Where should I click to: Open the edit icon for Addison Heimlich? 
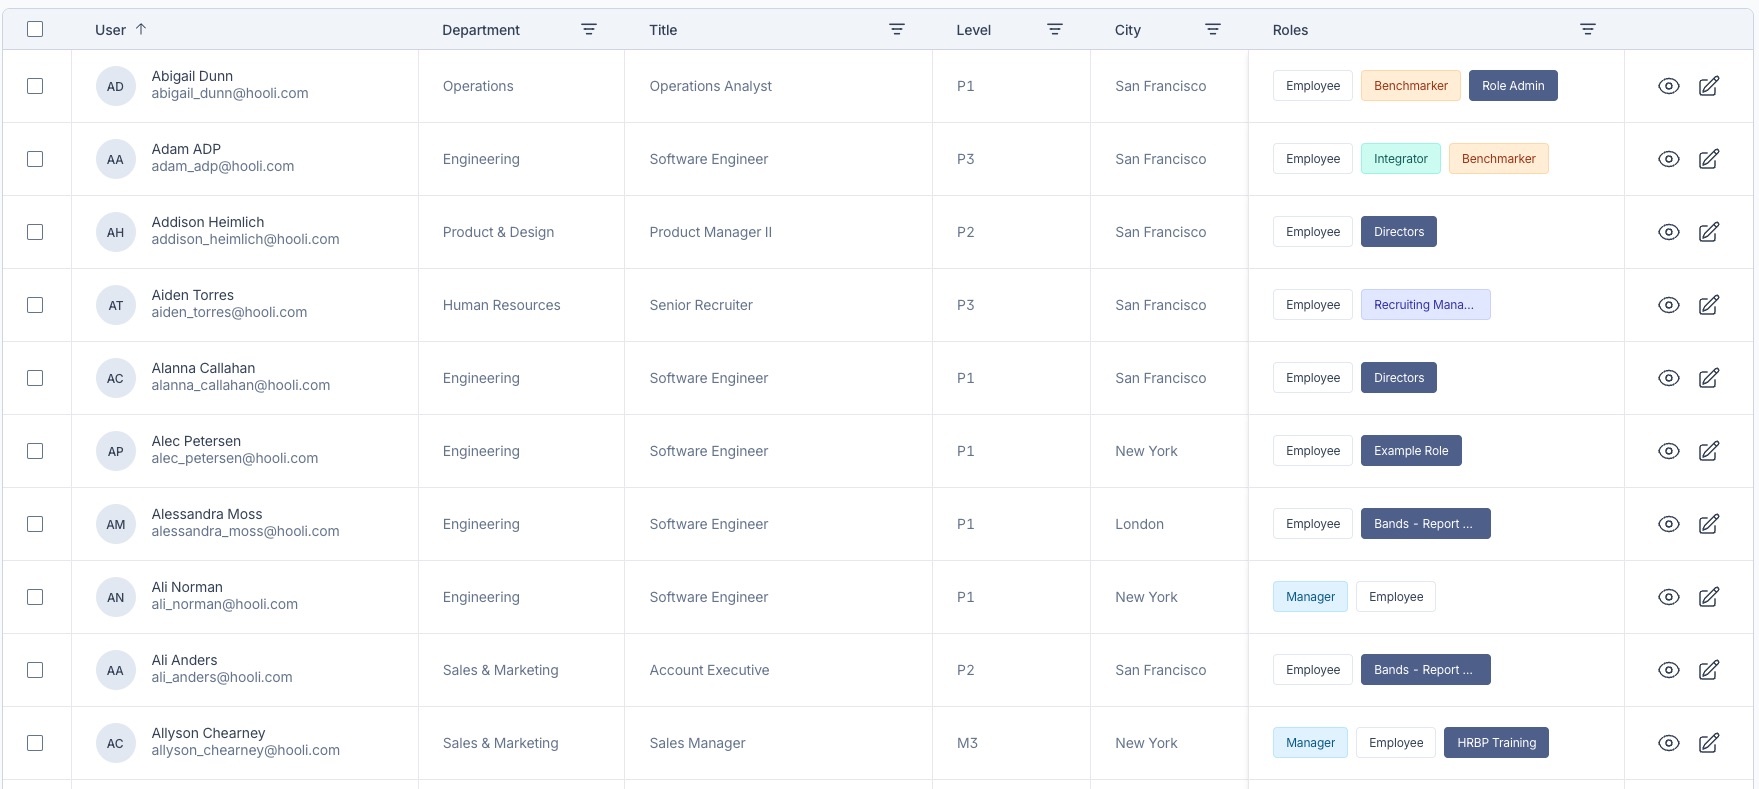pyautogui.click(x=1709, y=232)
